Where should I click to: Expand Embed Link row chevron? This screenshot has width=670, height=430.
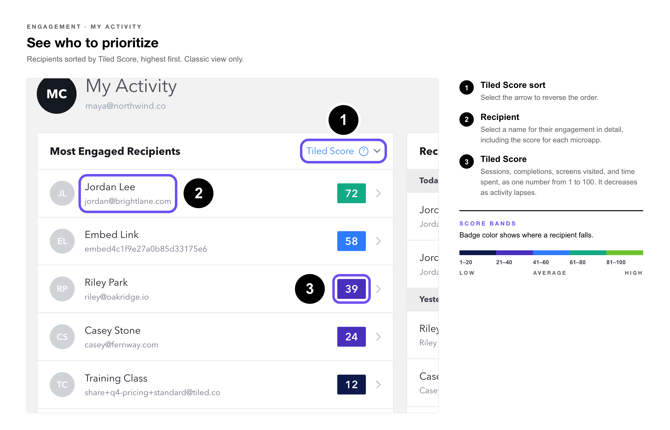tap(379, 241)
